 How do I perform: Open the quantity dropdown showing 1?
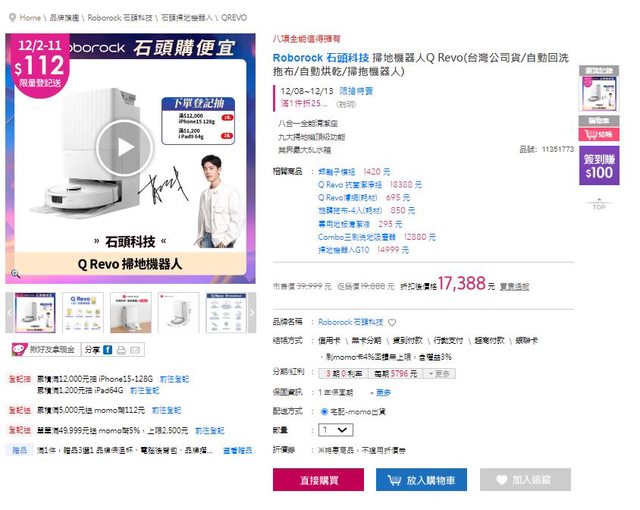pos(336,430)
